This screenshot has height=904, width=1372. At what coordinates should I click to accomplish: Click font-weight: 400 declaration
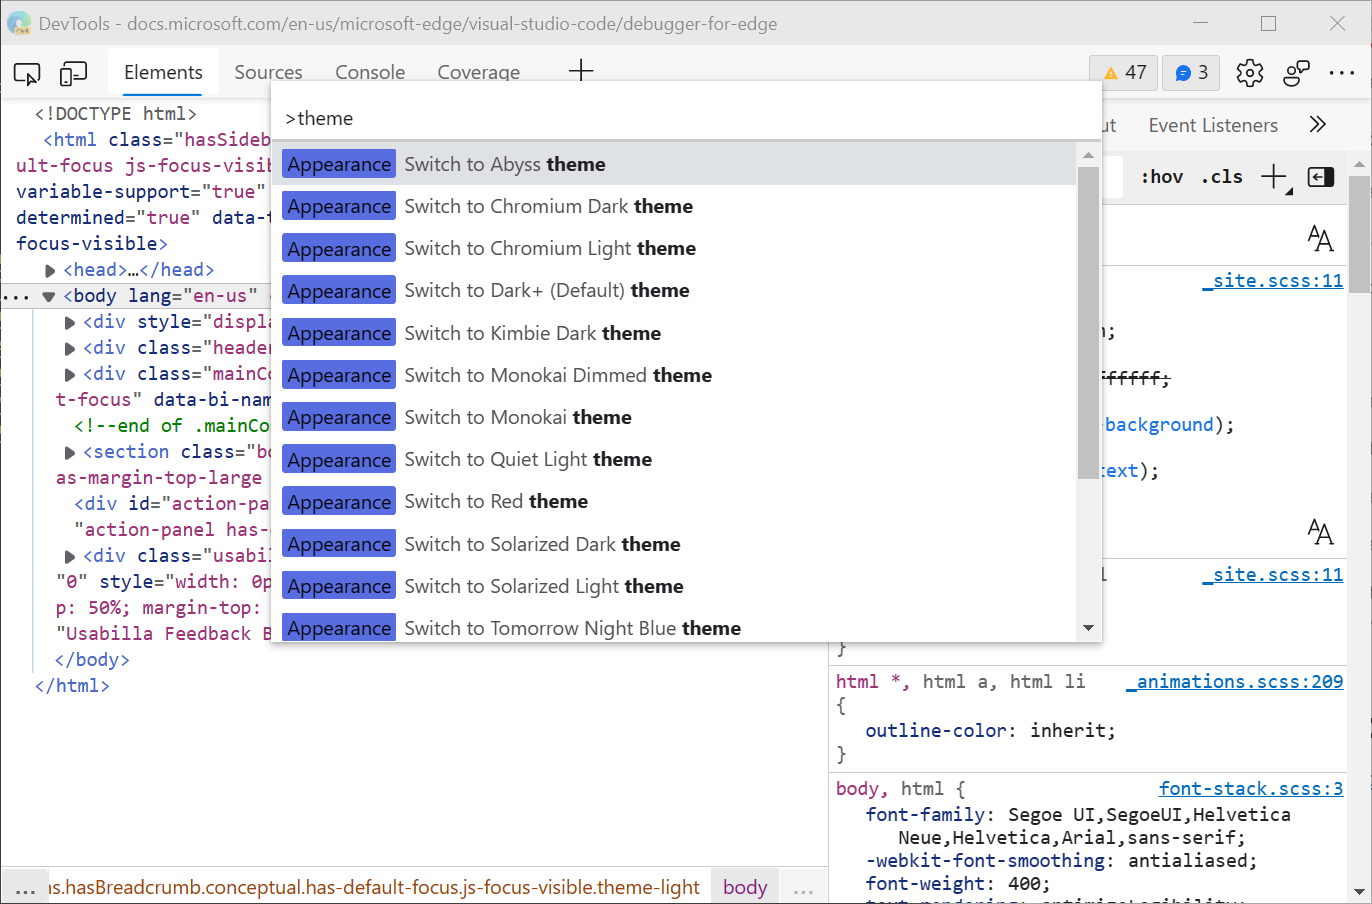[x=958, y=884]
